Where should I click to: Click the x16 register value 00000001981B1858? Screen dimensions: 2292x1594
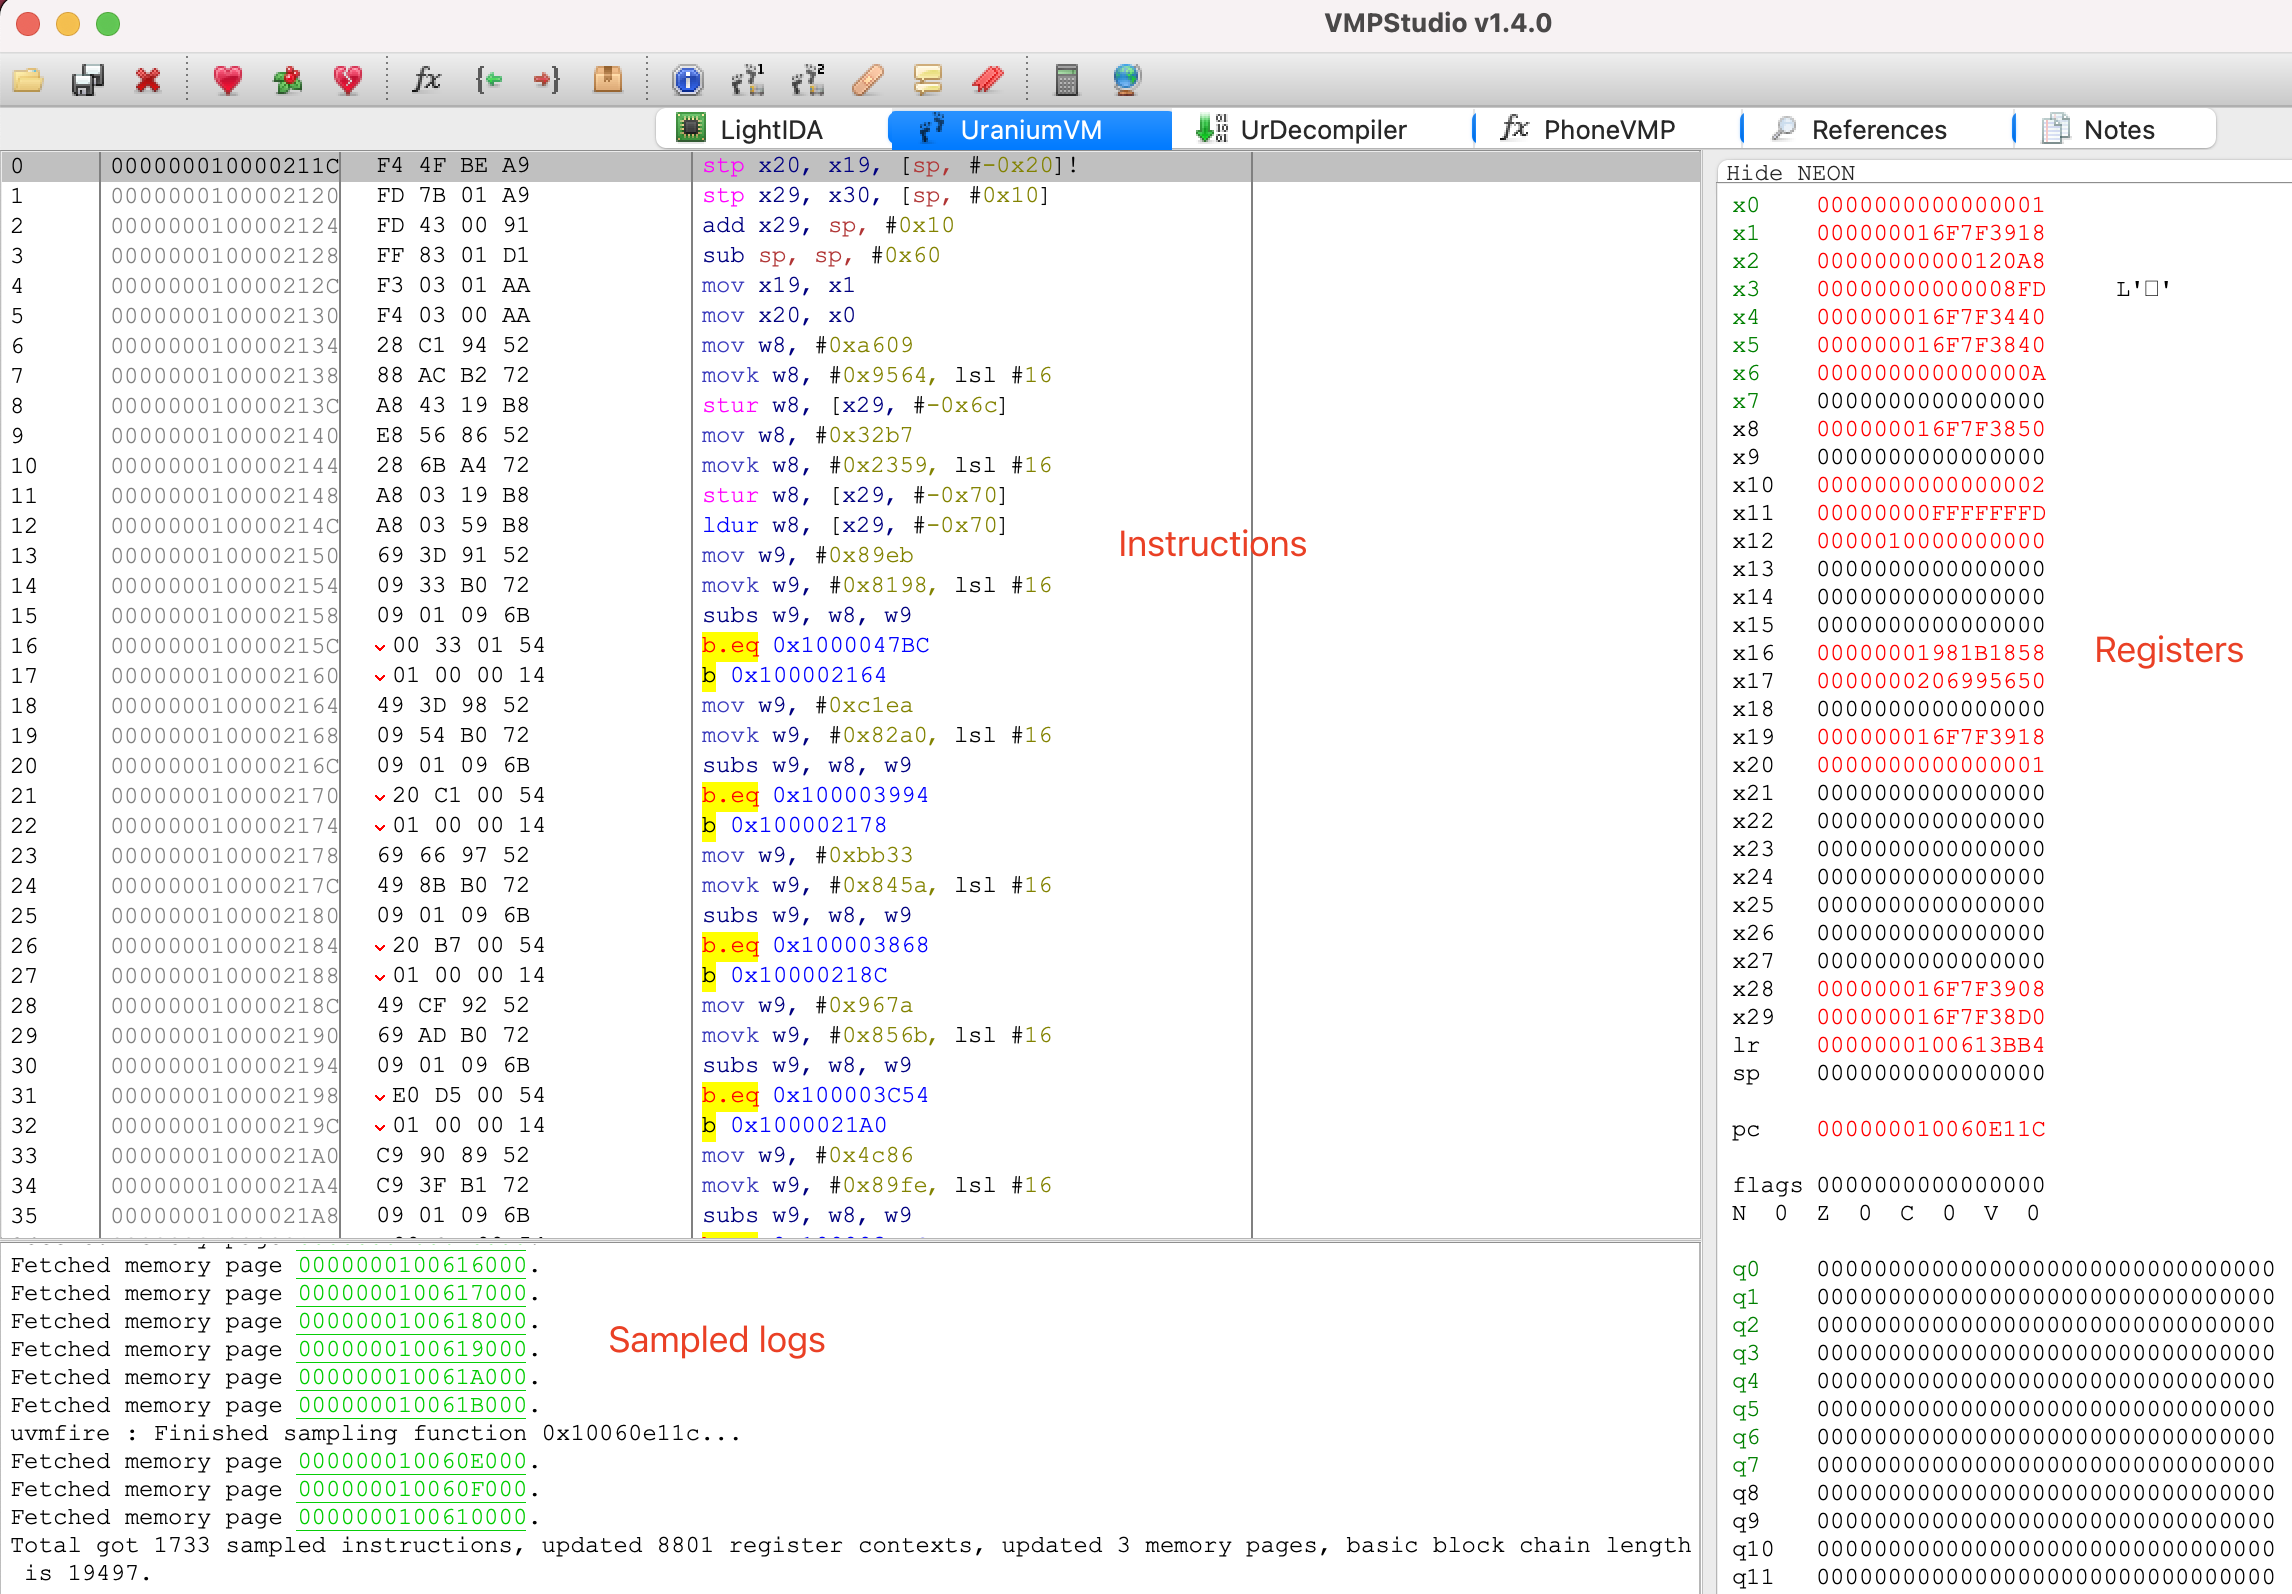(1931, 653)
